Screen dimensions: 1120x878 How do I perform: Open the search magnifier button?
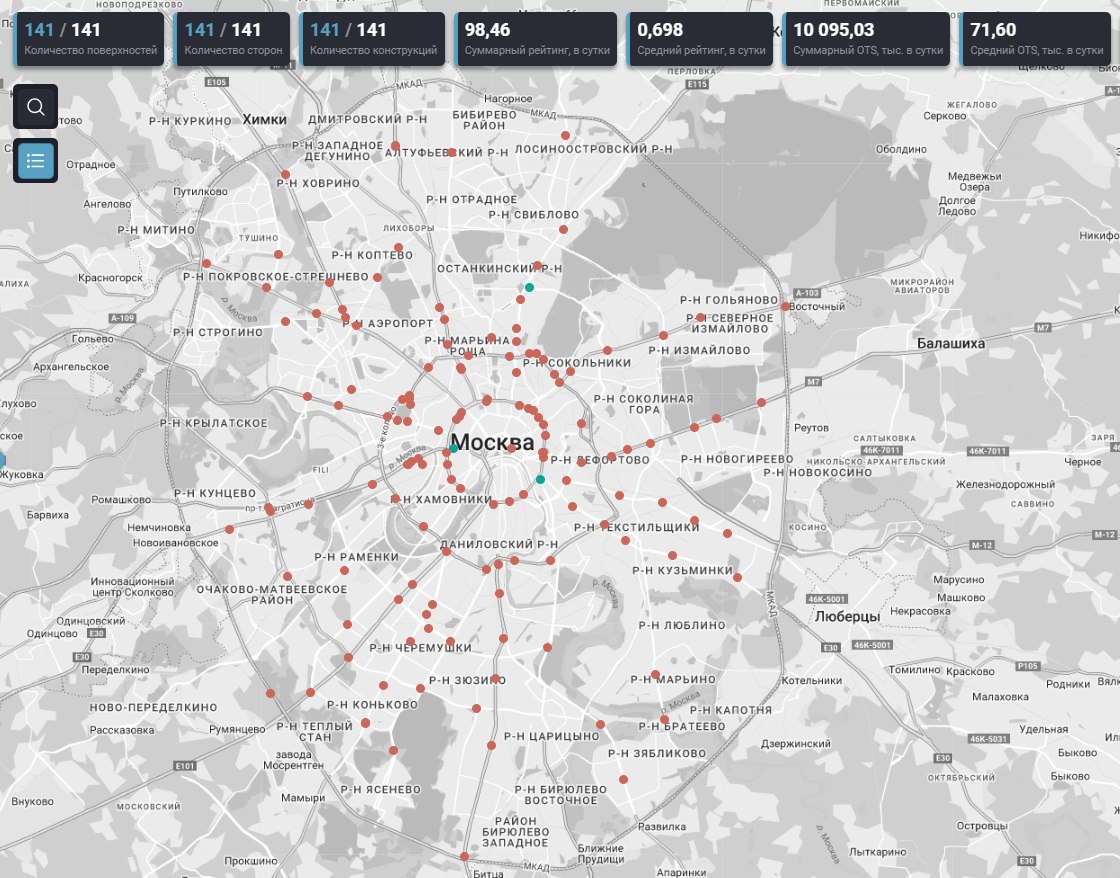(35, 106)
